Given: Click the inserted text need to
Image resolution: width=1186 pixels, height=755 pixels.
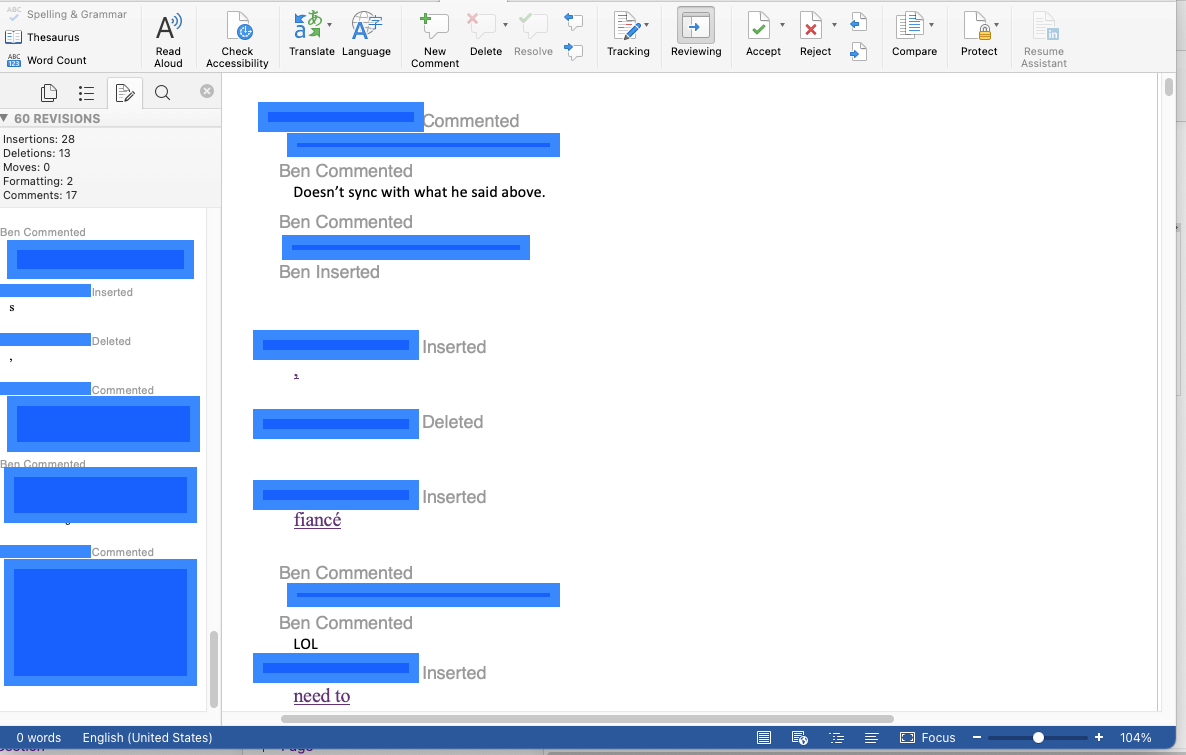Looking at the screenshot, I should tap(321, 696).
